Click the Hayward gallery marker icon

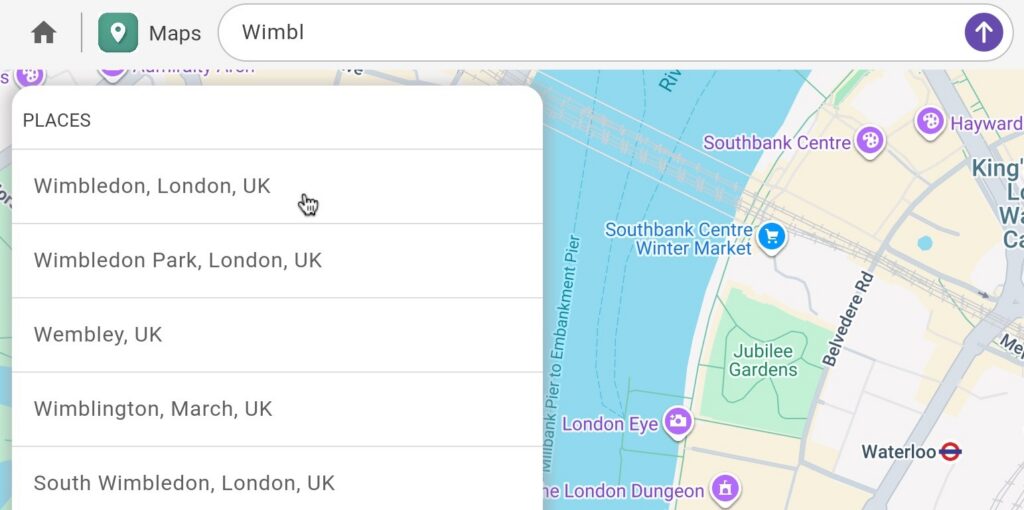[930, 122]
